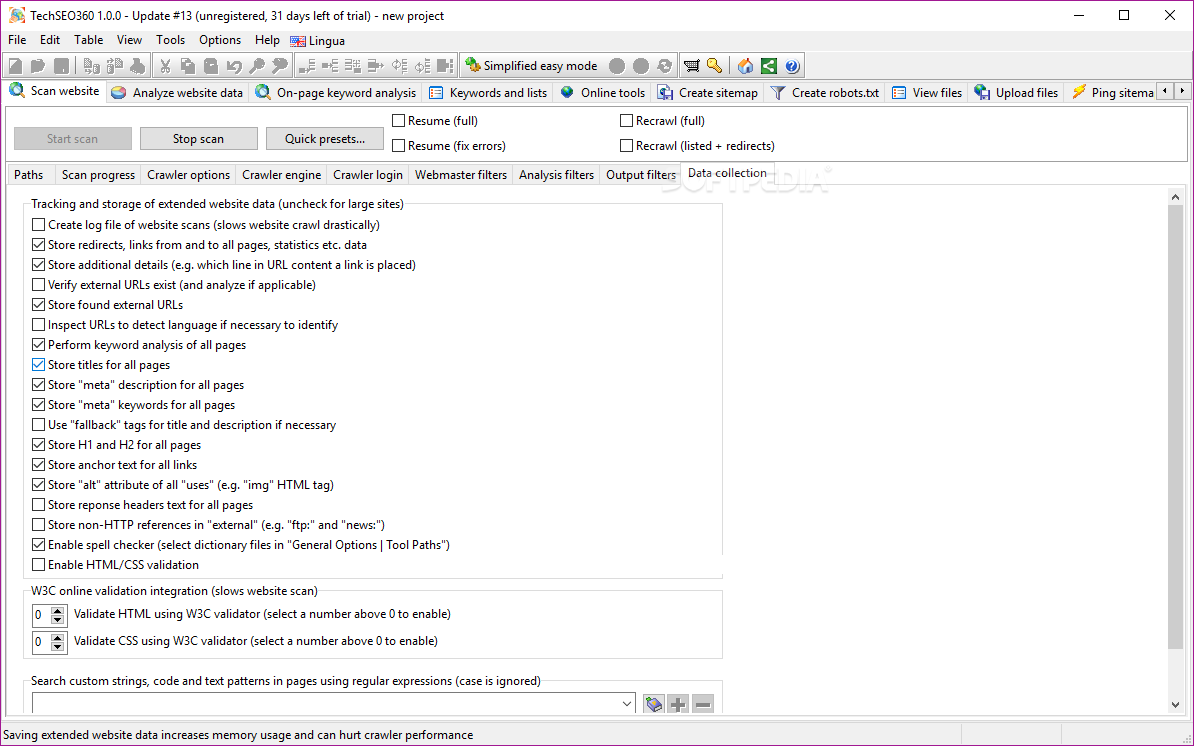Viewport: 1194px width, 746px height.
Task: Open Output filters sub-tab
Action: point(641,175)
